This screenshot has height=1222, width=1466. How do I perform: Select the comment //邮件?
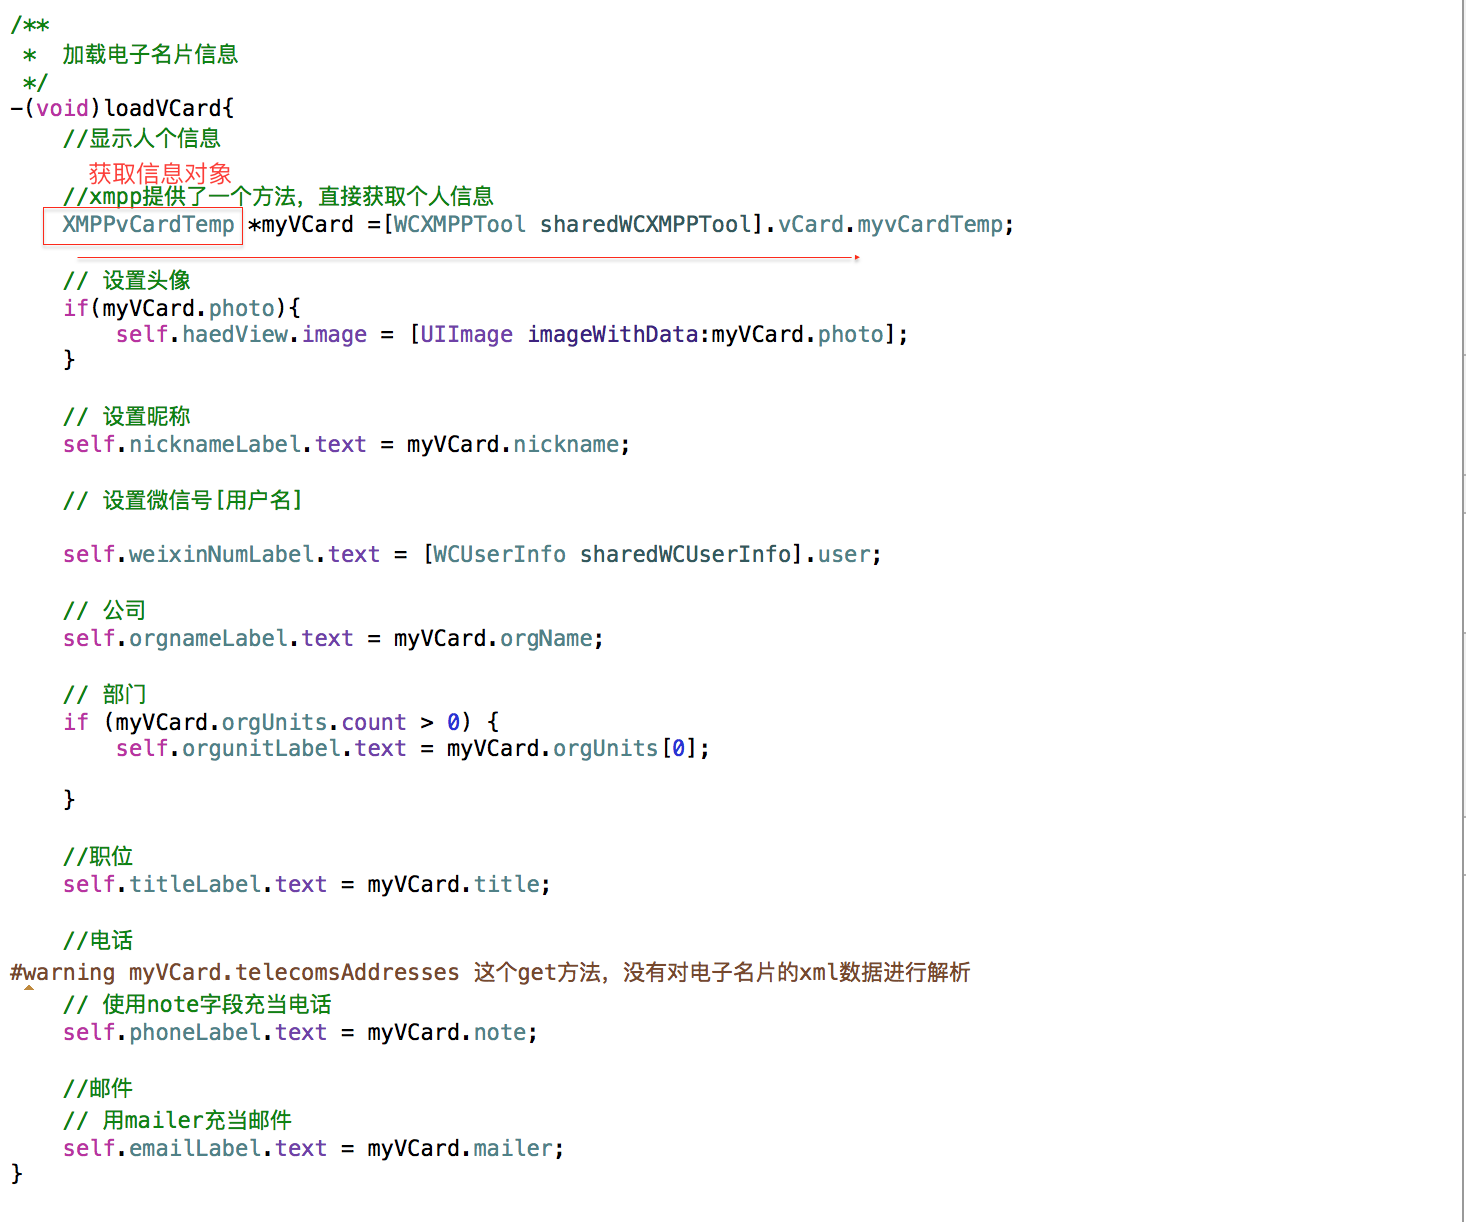98,1088
